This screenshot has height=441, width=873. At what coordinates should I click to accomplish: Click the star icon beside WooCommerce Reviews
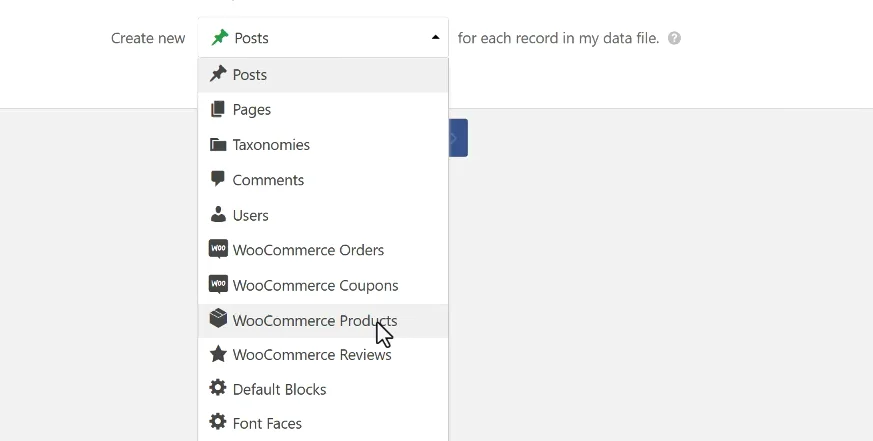[x=218, y=354]
